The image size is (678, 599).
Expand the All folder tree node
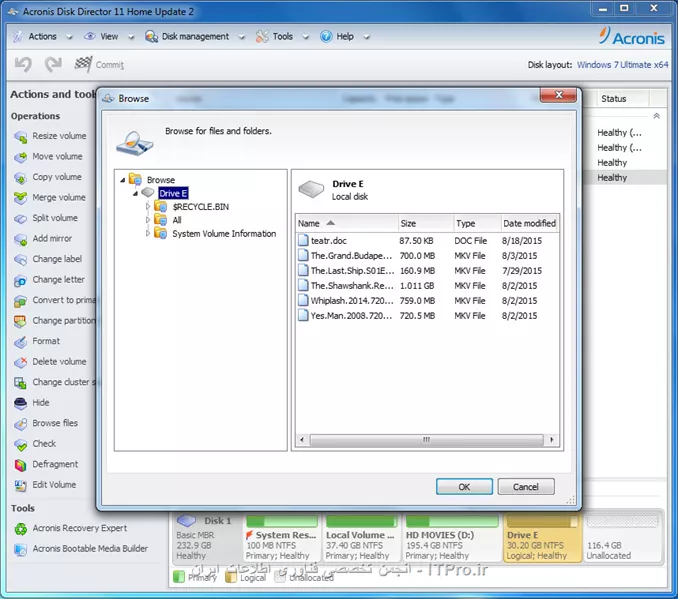pos(148,220)
